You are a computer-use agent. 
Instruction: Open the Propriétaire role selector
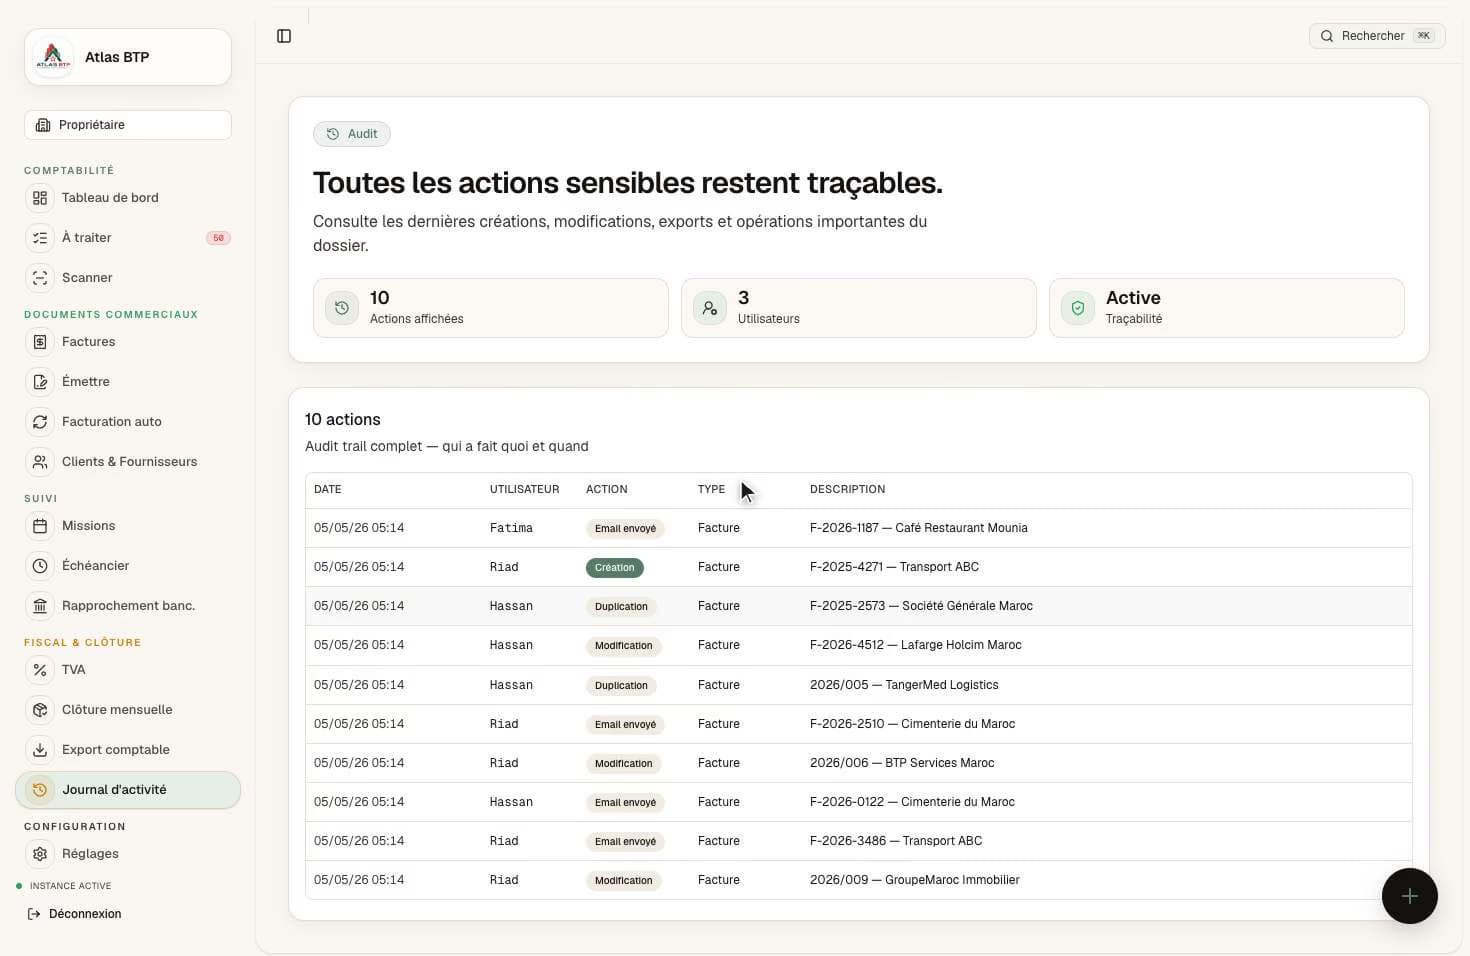click(x=128, y=125)
